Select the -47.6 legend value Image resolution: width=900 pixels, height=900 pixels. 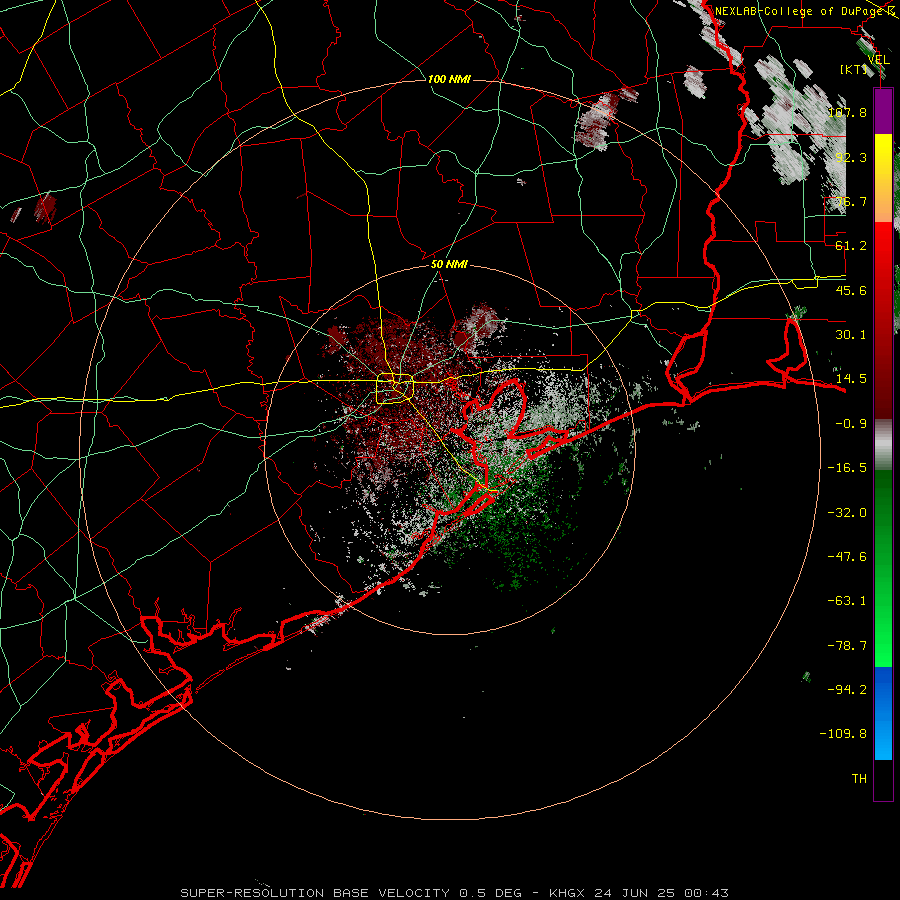pos(847,557)
